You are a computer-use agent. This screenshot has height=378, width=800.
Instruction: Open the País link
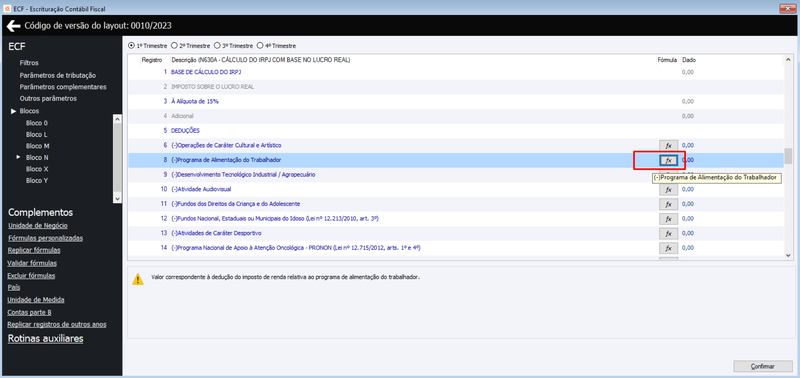click(14, 287)
